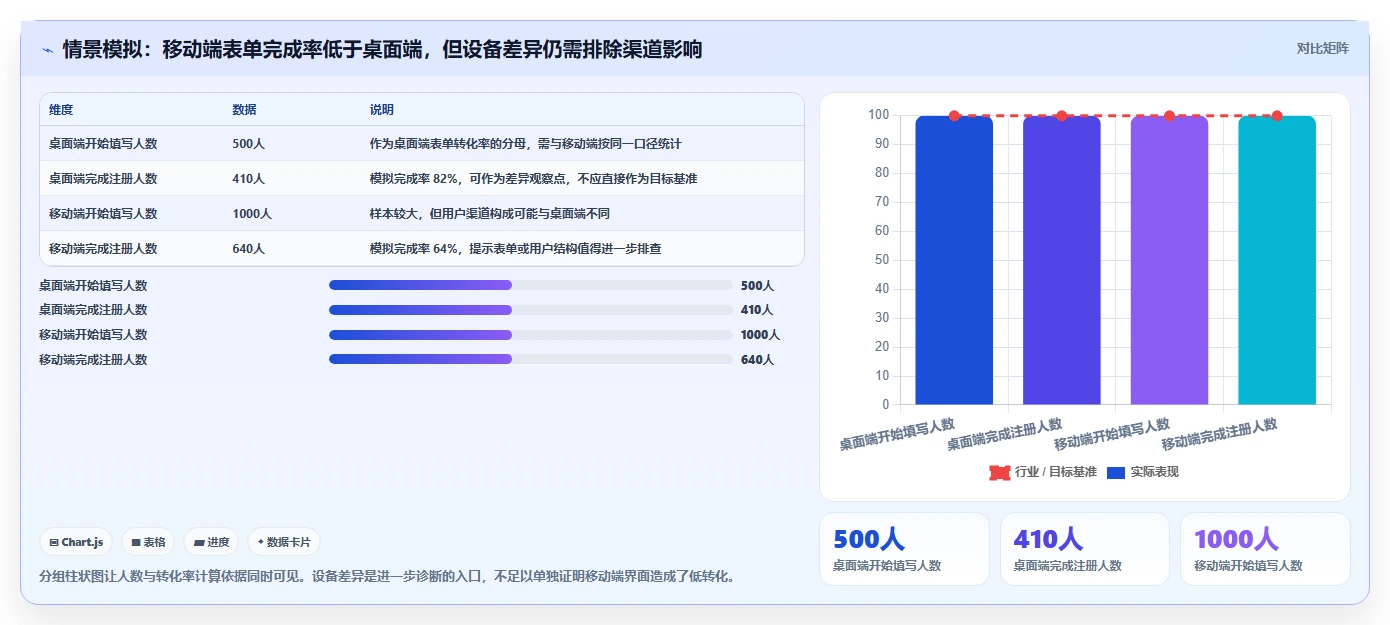Click the 移动端完成注册人数 table row label
1390x625 pixels.
coord(103,249)
